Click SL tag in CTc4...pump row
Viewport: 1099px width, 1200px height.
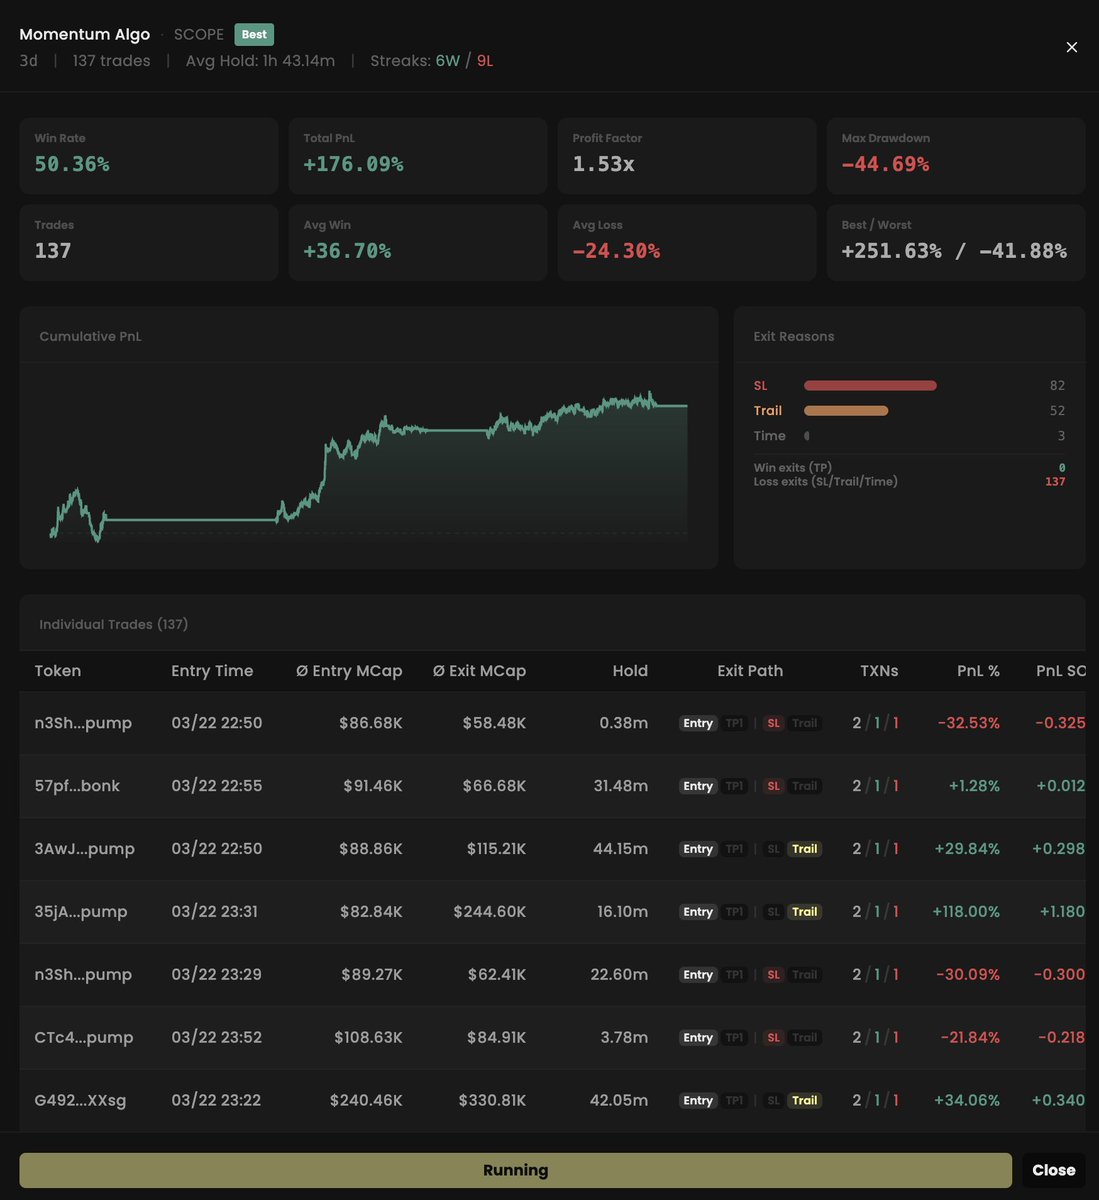point(773,1037)
